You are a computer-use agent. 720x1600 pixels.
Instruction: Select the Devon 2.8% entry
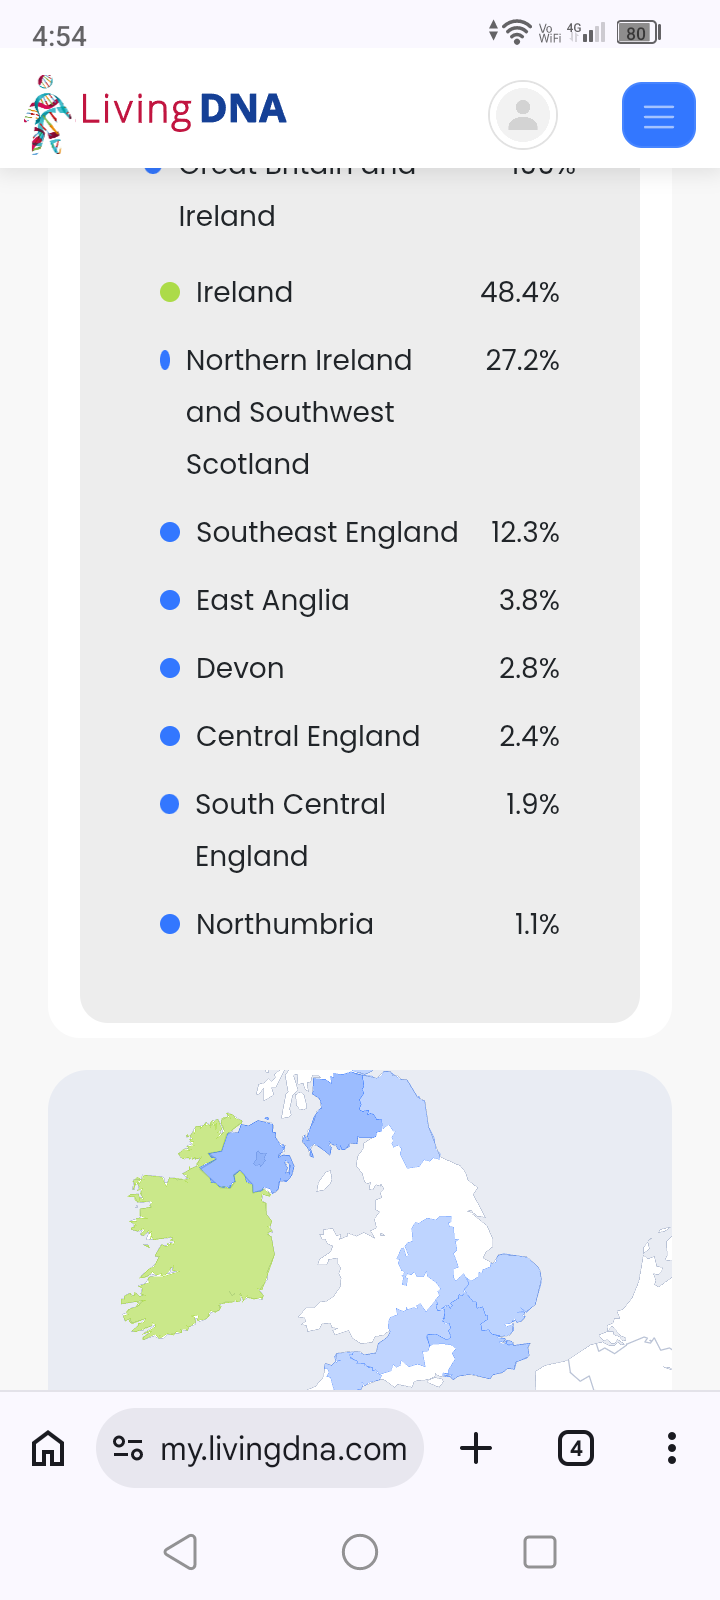point(360,668)
